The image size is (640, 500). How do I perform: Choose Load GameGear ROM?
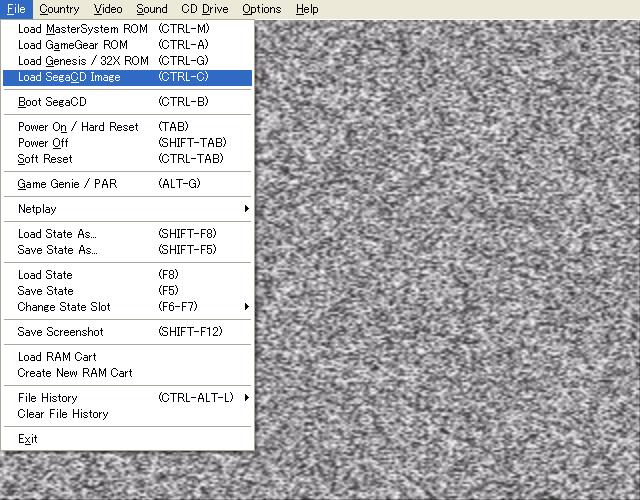(x=127, y=45)
